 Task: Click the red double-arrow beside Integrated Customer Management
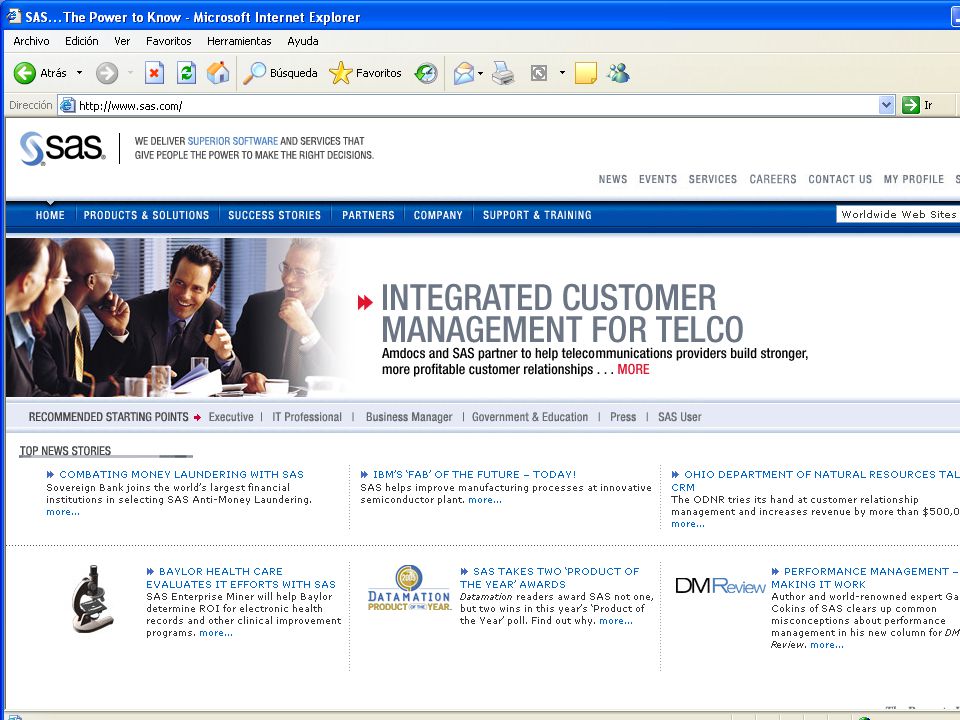365,302
